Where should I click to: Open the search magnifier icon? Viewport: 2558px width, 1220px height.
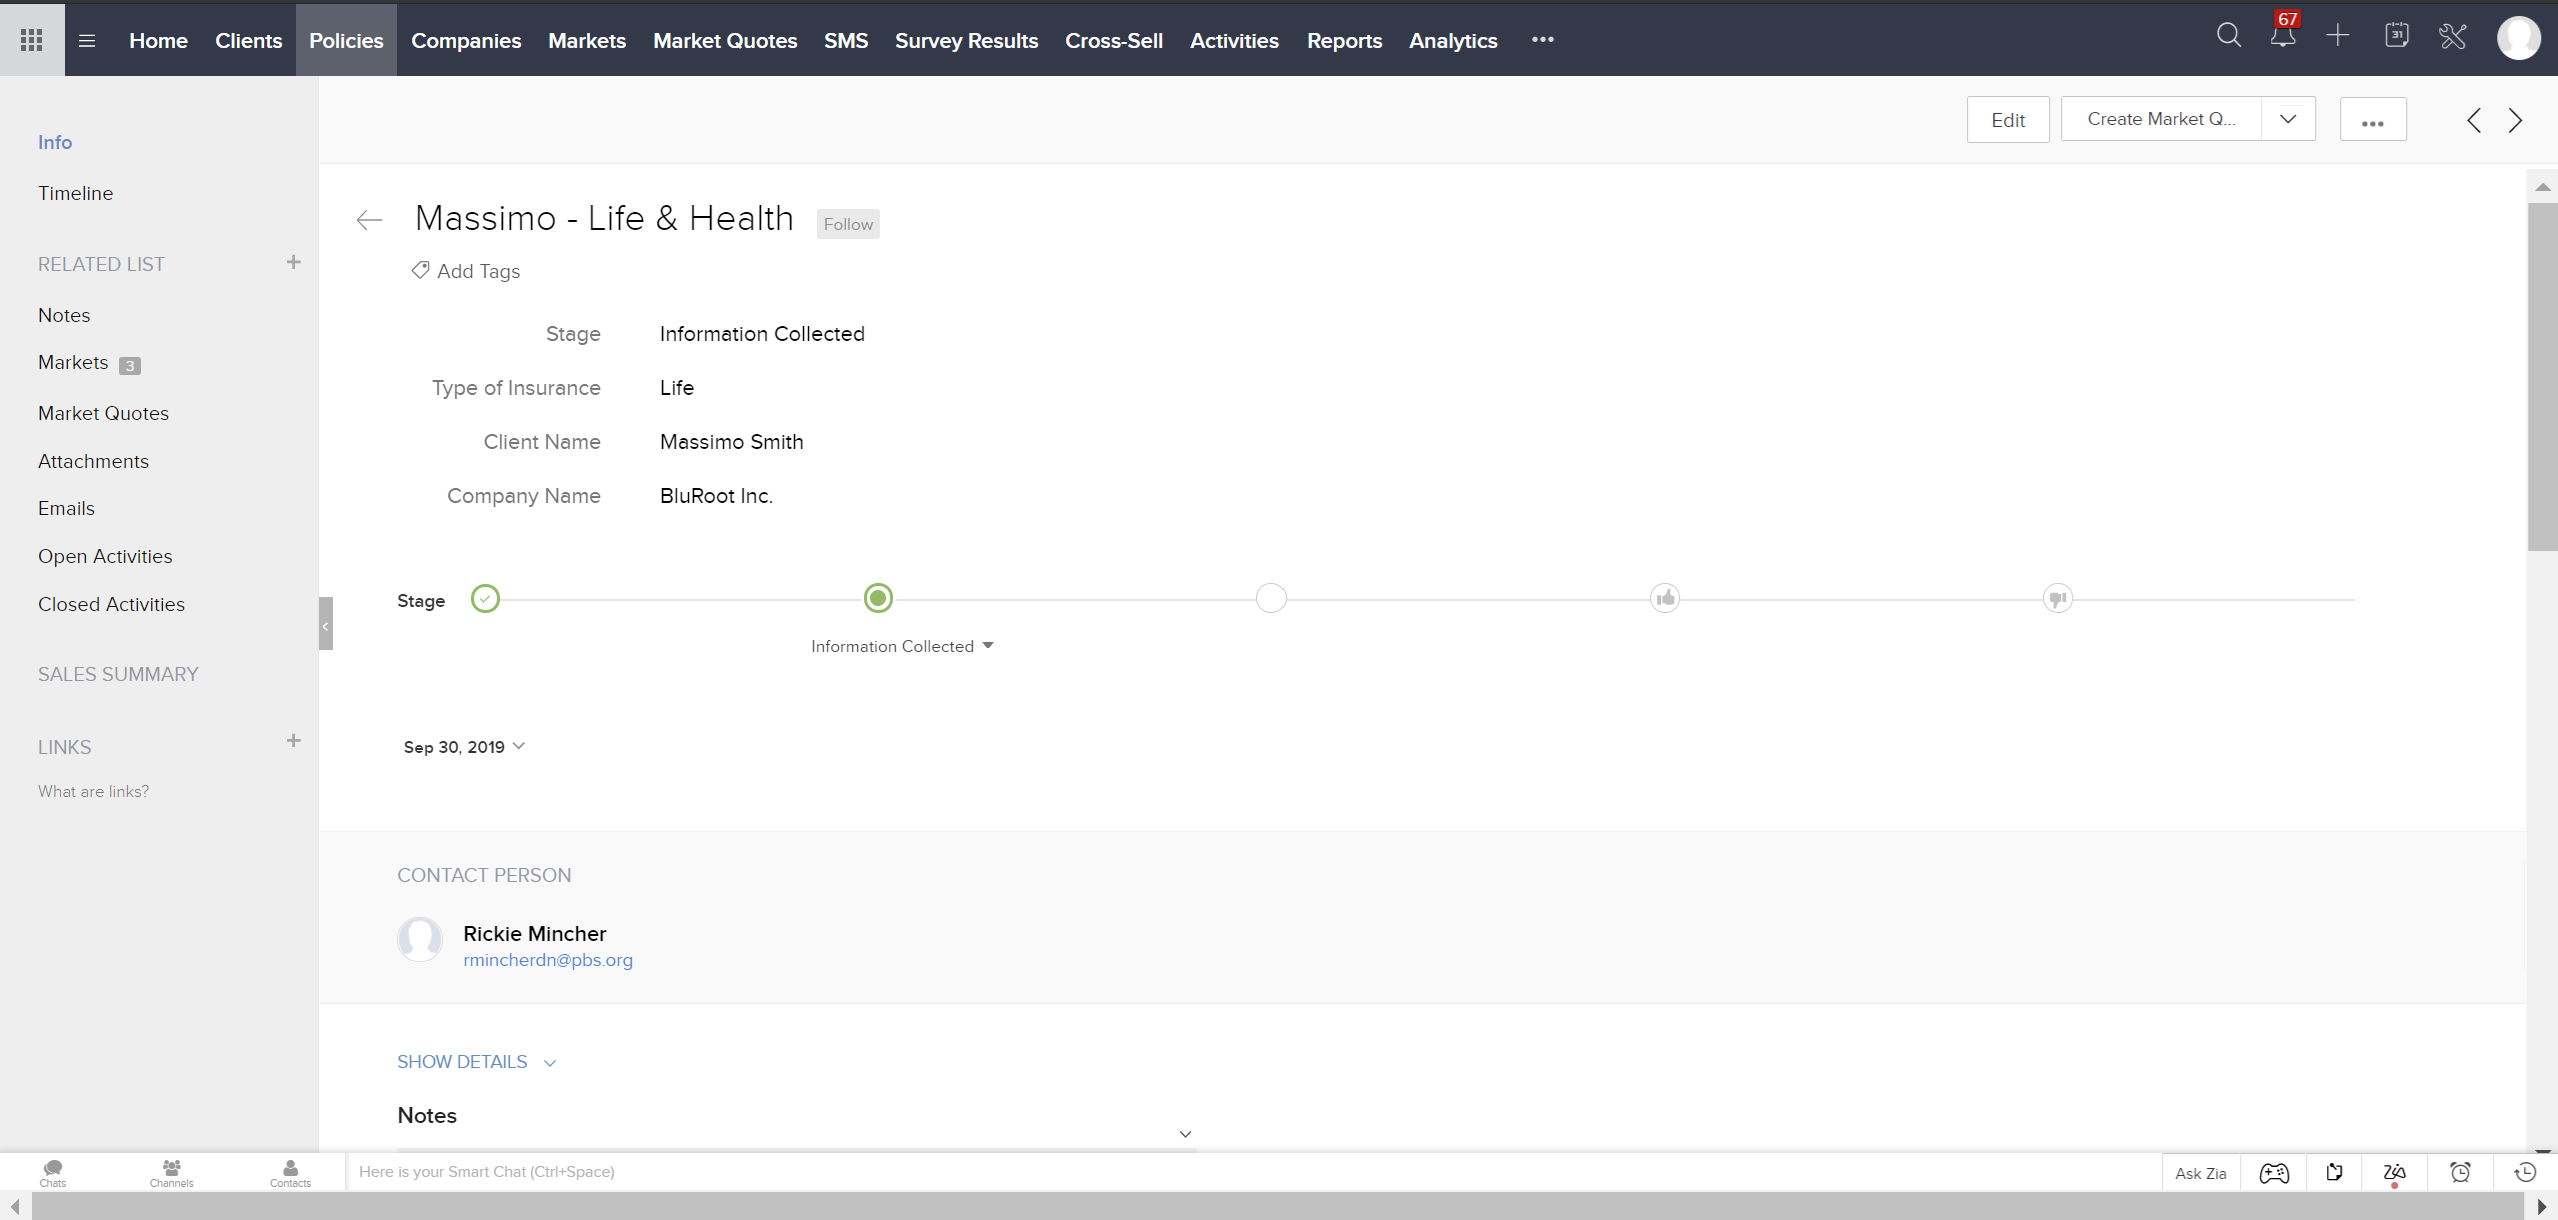click(2228, 37)
